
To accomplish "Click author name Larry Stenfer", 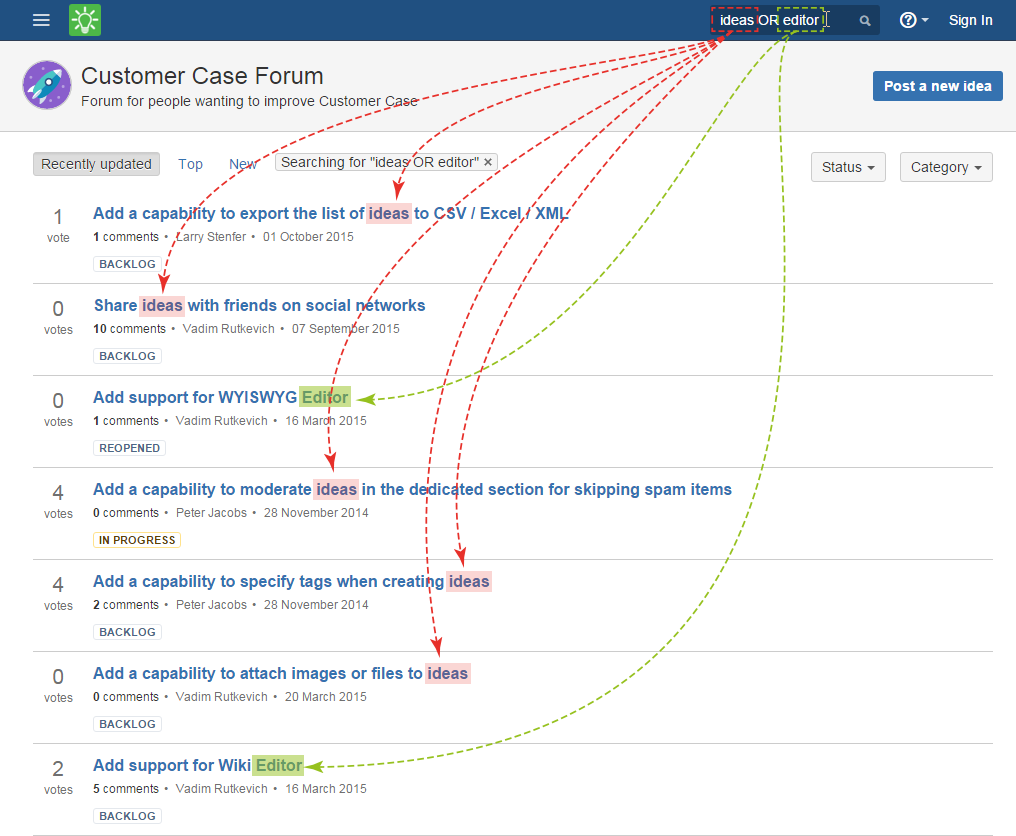I will (x=211, y=237).
